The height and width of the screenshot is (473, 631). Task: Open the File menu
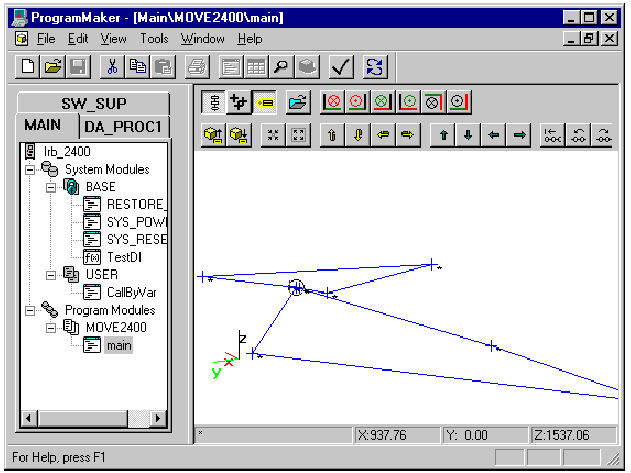tap(46, 39)
